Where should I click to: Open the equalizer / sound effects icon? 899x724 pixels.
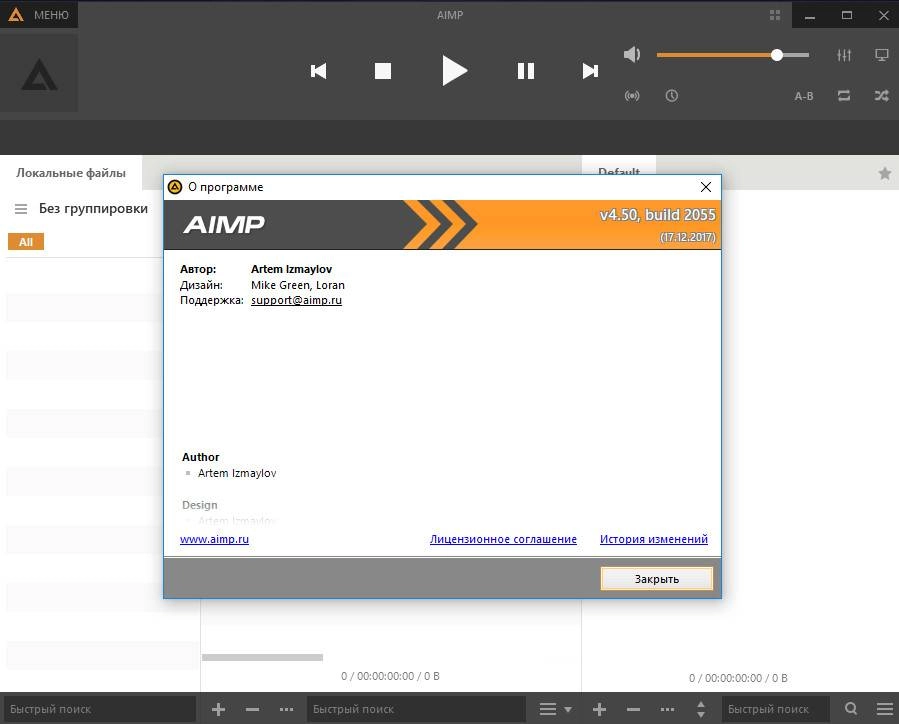click(844, 55)
